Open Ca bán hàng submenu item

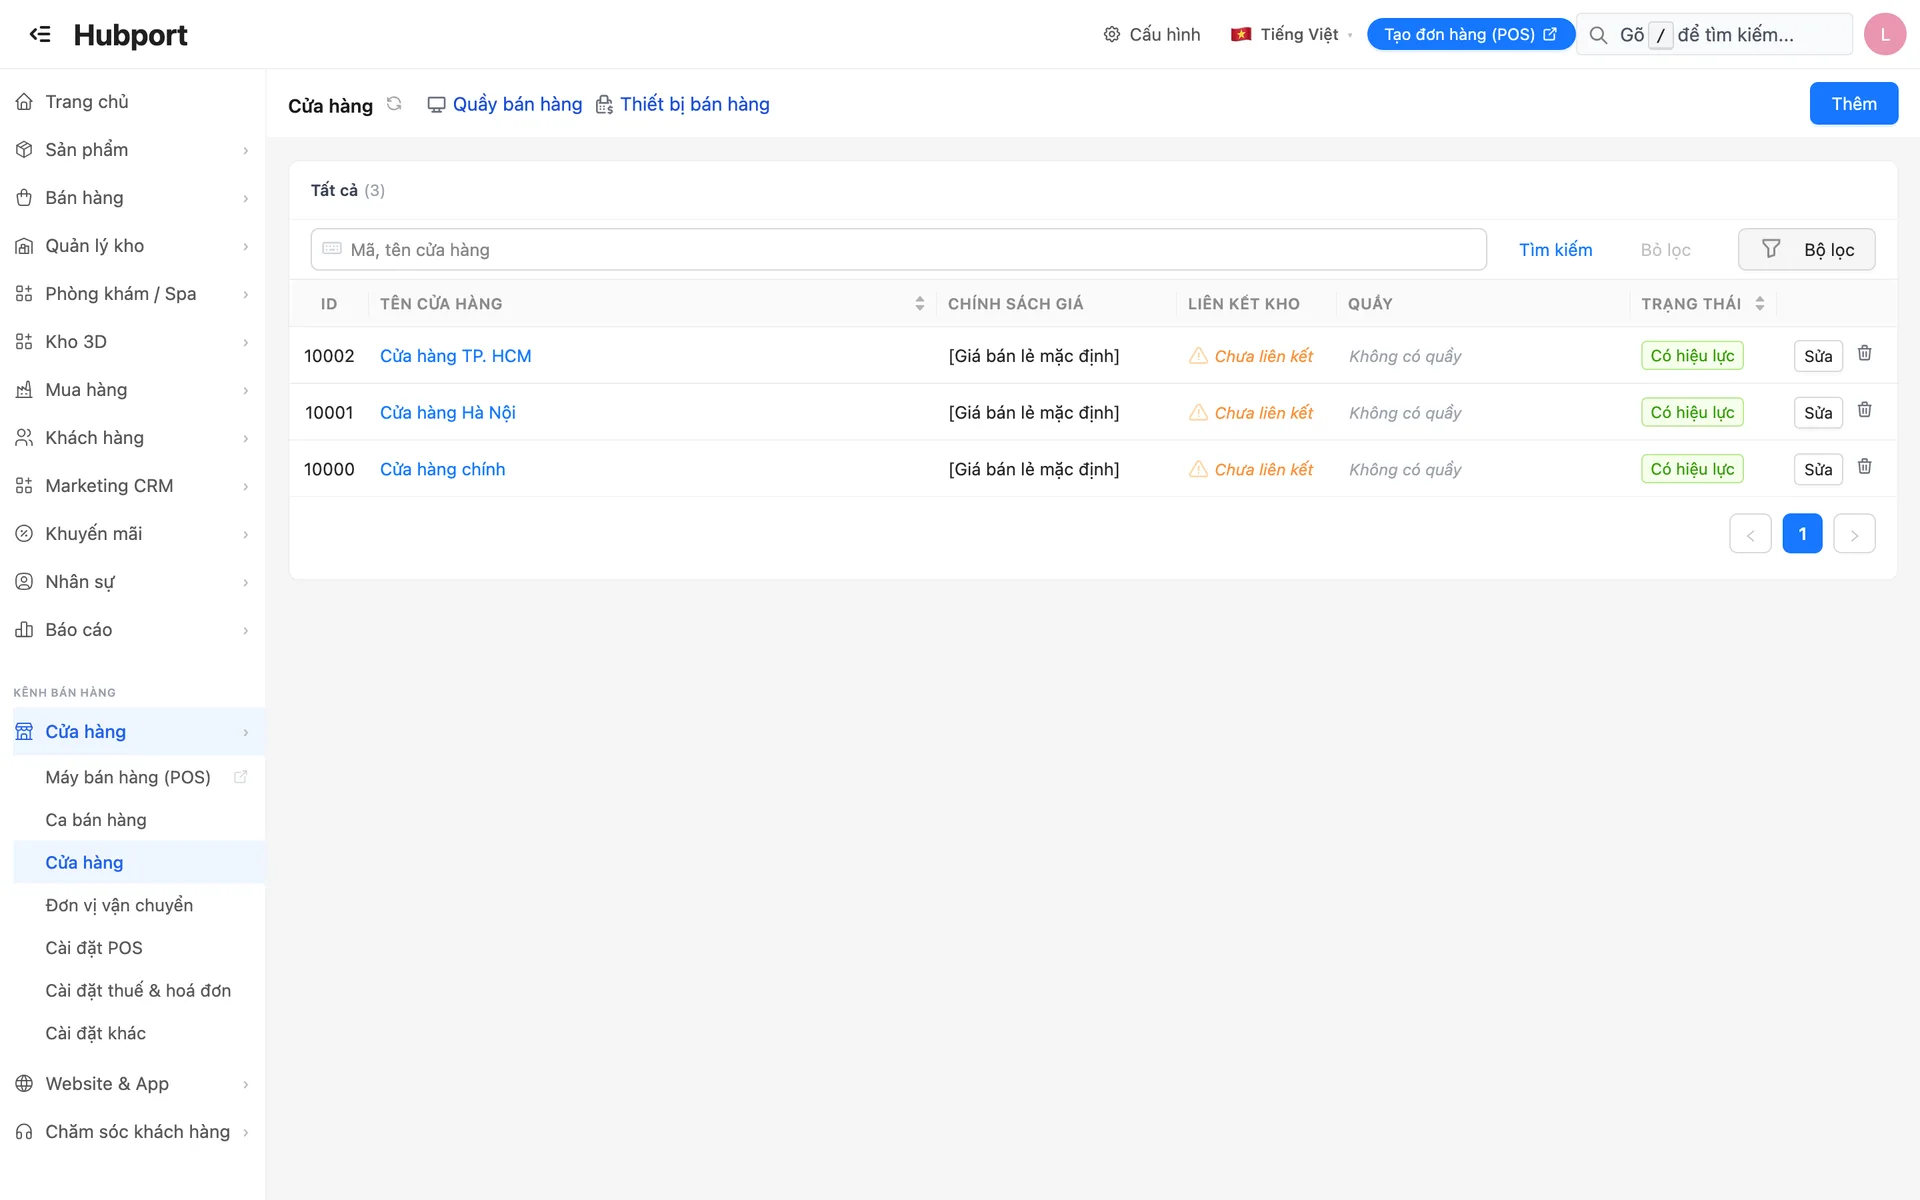click(96, 820)
